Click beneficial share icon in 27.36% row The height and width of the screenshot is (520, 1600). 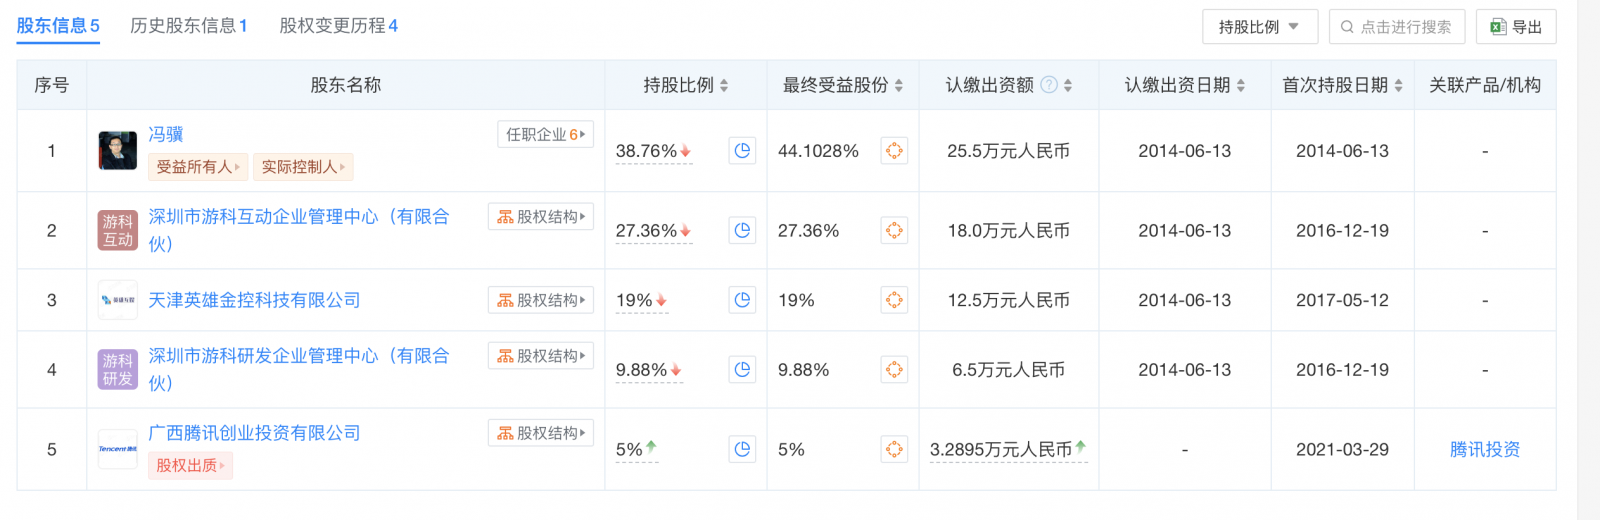pos(894,231)
